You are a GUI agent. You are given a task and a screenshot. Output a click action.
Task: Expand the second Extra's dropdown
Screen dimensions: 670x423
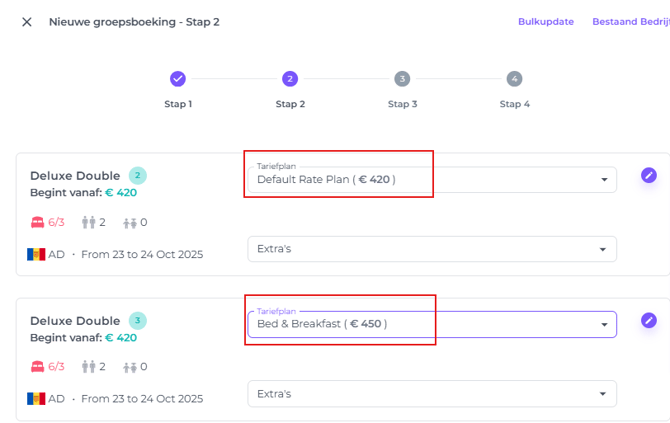coord(432,394)
